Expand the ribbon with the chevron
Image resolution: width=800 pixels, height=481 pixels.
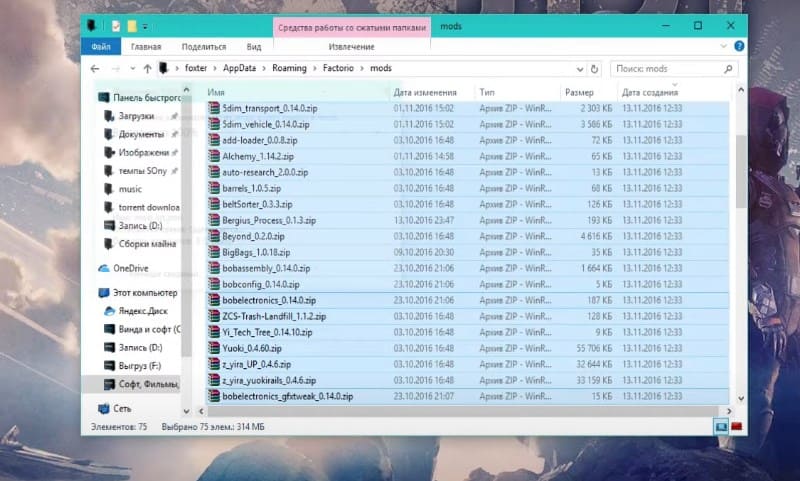click(x=725, y=46)
